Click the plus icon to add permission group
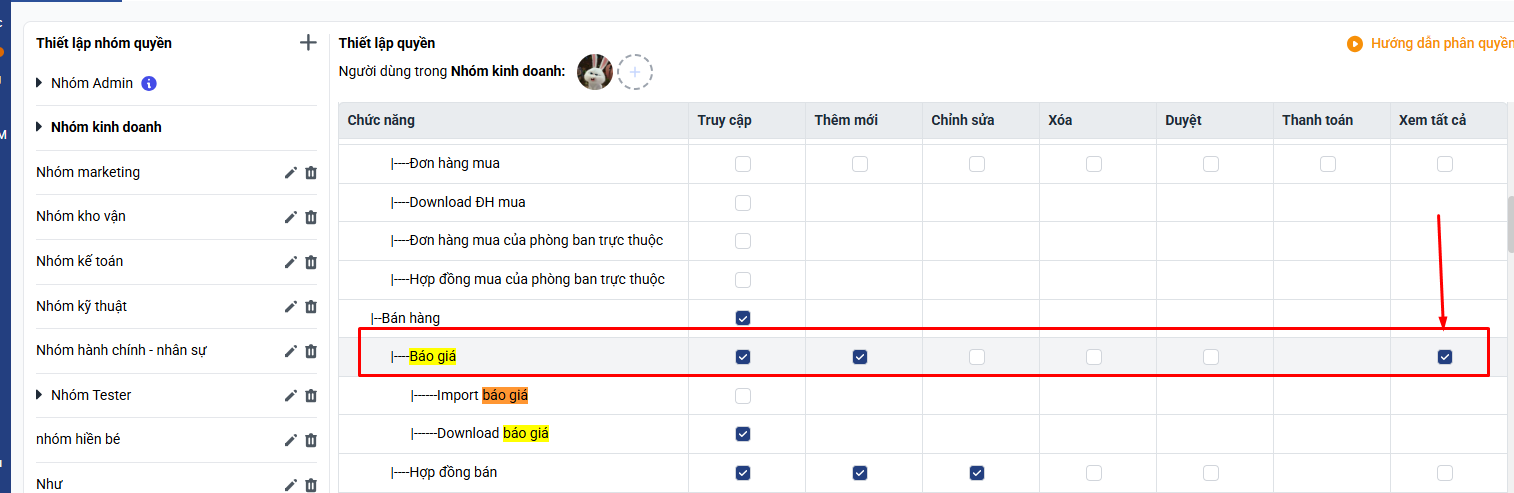Image resolution: width=1514 pixels, height=493 pixels. point(308,43)
